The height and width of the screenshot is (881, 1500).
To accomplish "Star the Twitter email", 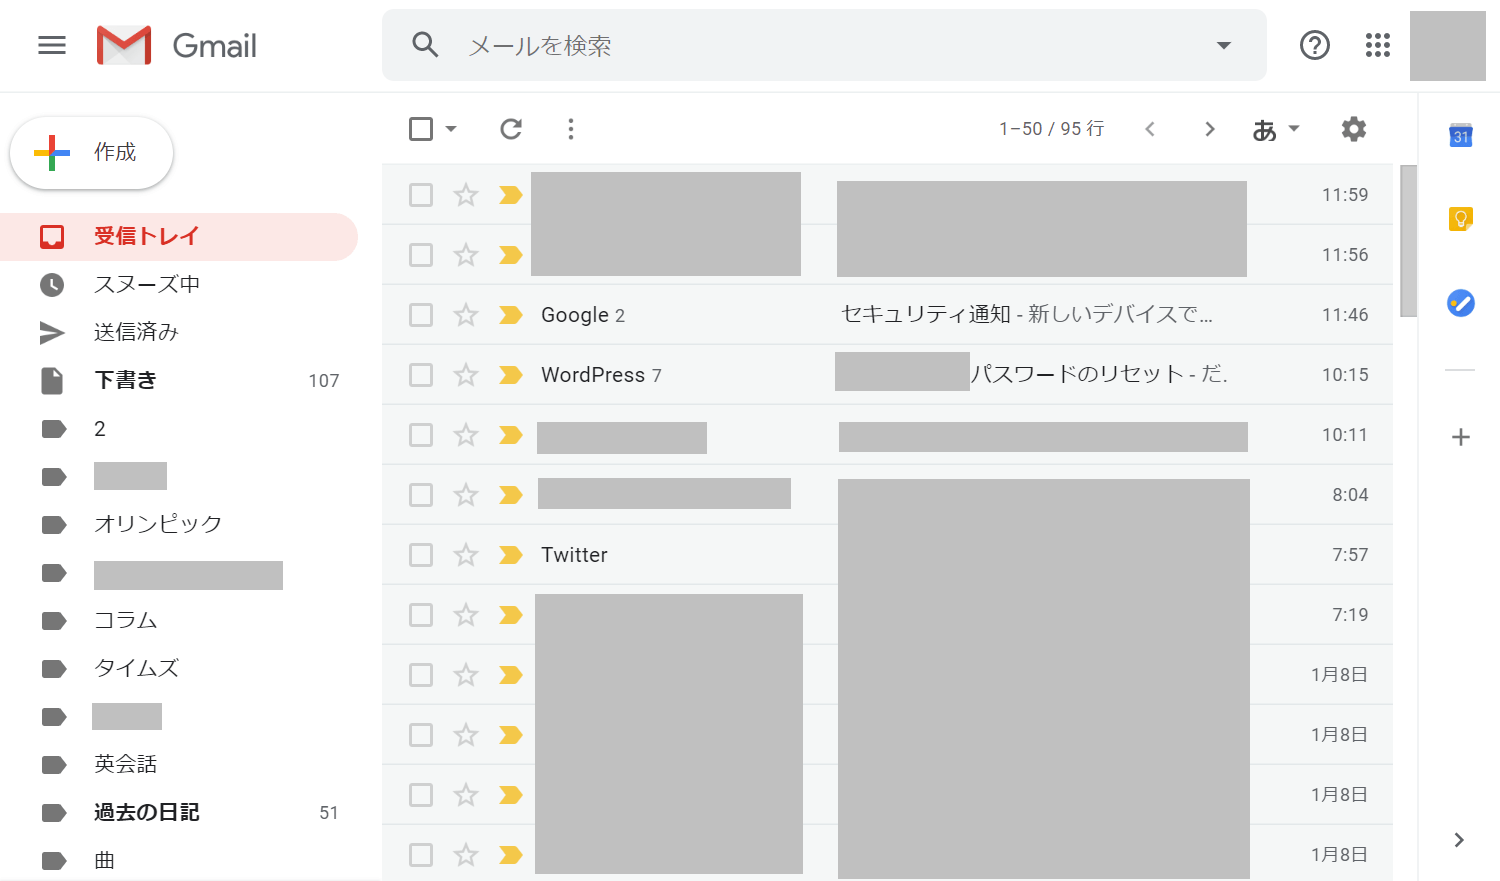I will (466, 555).
